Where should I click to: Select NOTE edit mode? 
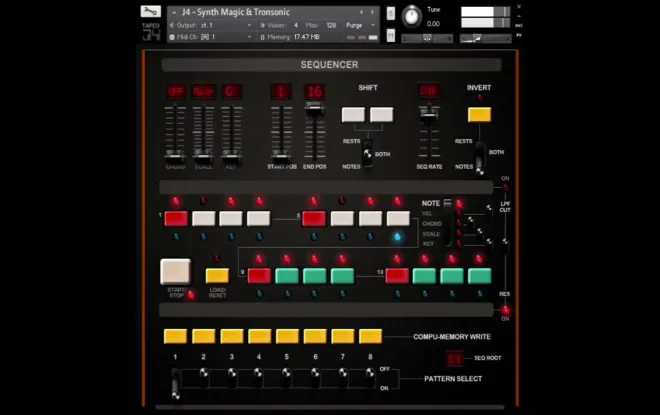[431, 203]
